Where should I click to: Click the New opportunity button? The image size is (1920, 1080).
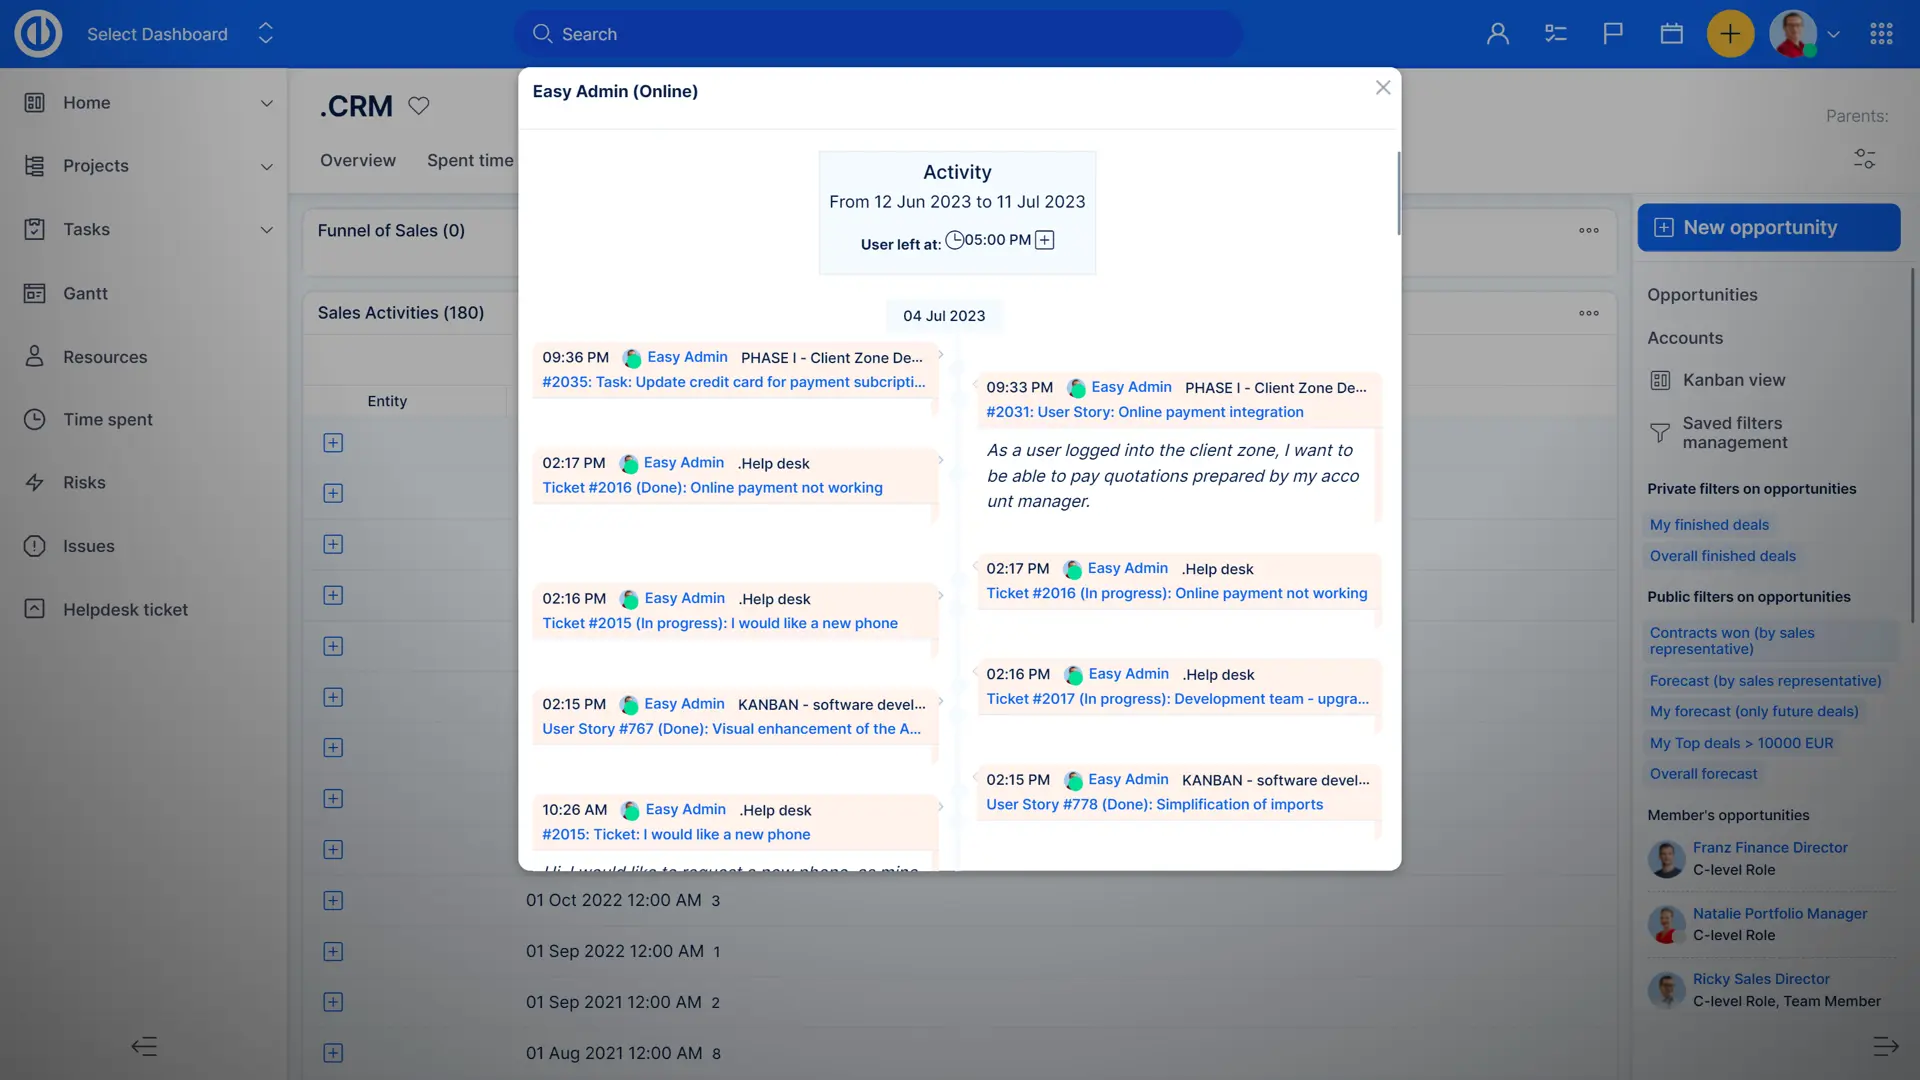pos(1768,227)
